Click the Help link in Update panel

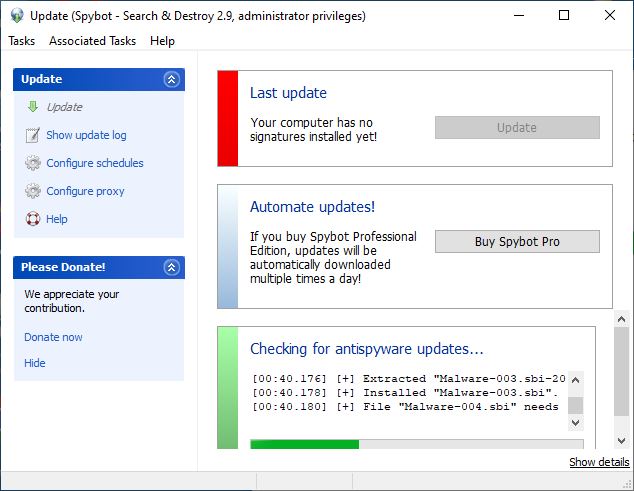pyautogui.click(x=57, y=219)
